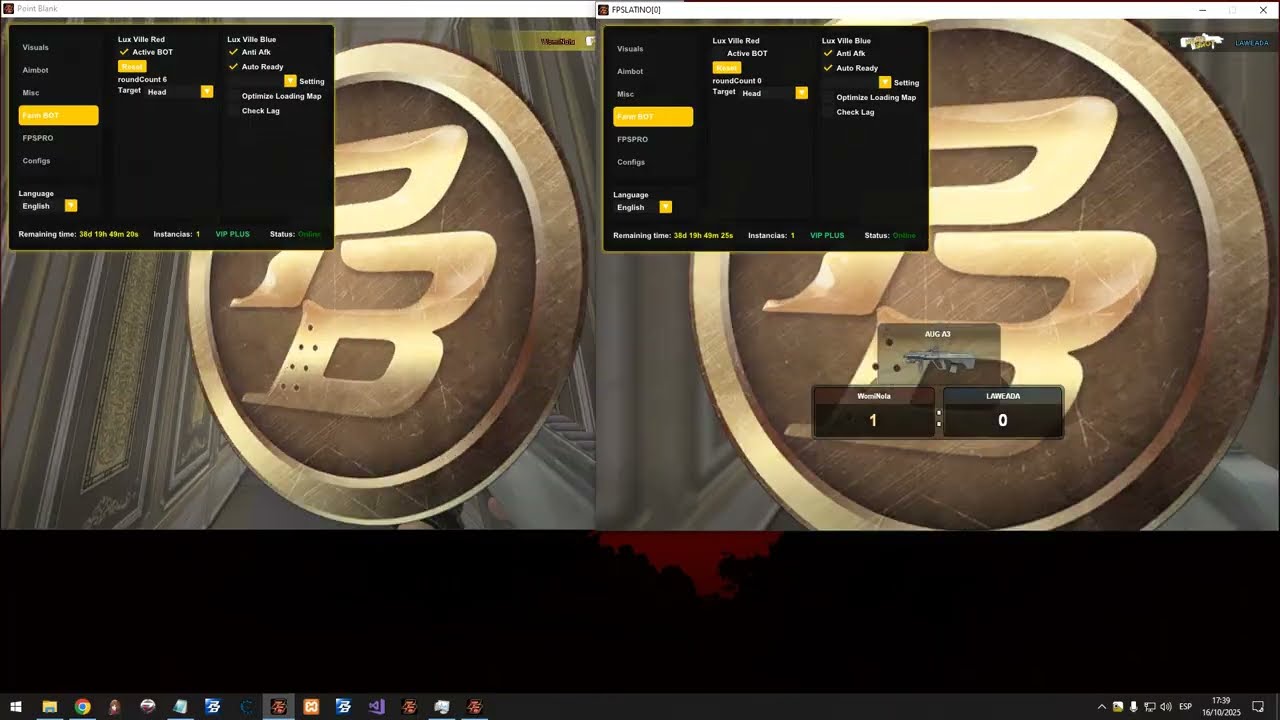
Task: Select Farm BOT in the FPSLATINO window
Action: 653,117
